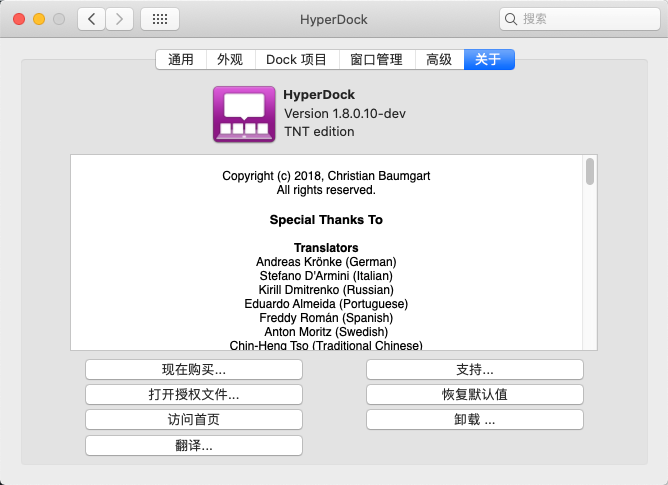668x485 pixels.
Task: Switch to the 外观 tab
Action: point(230,60)
